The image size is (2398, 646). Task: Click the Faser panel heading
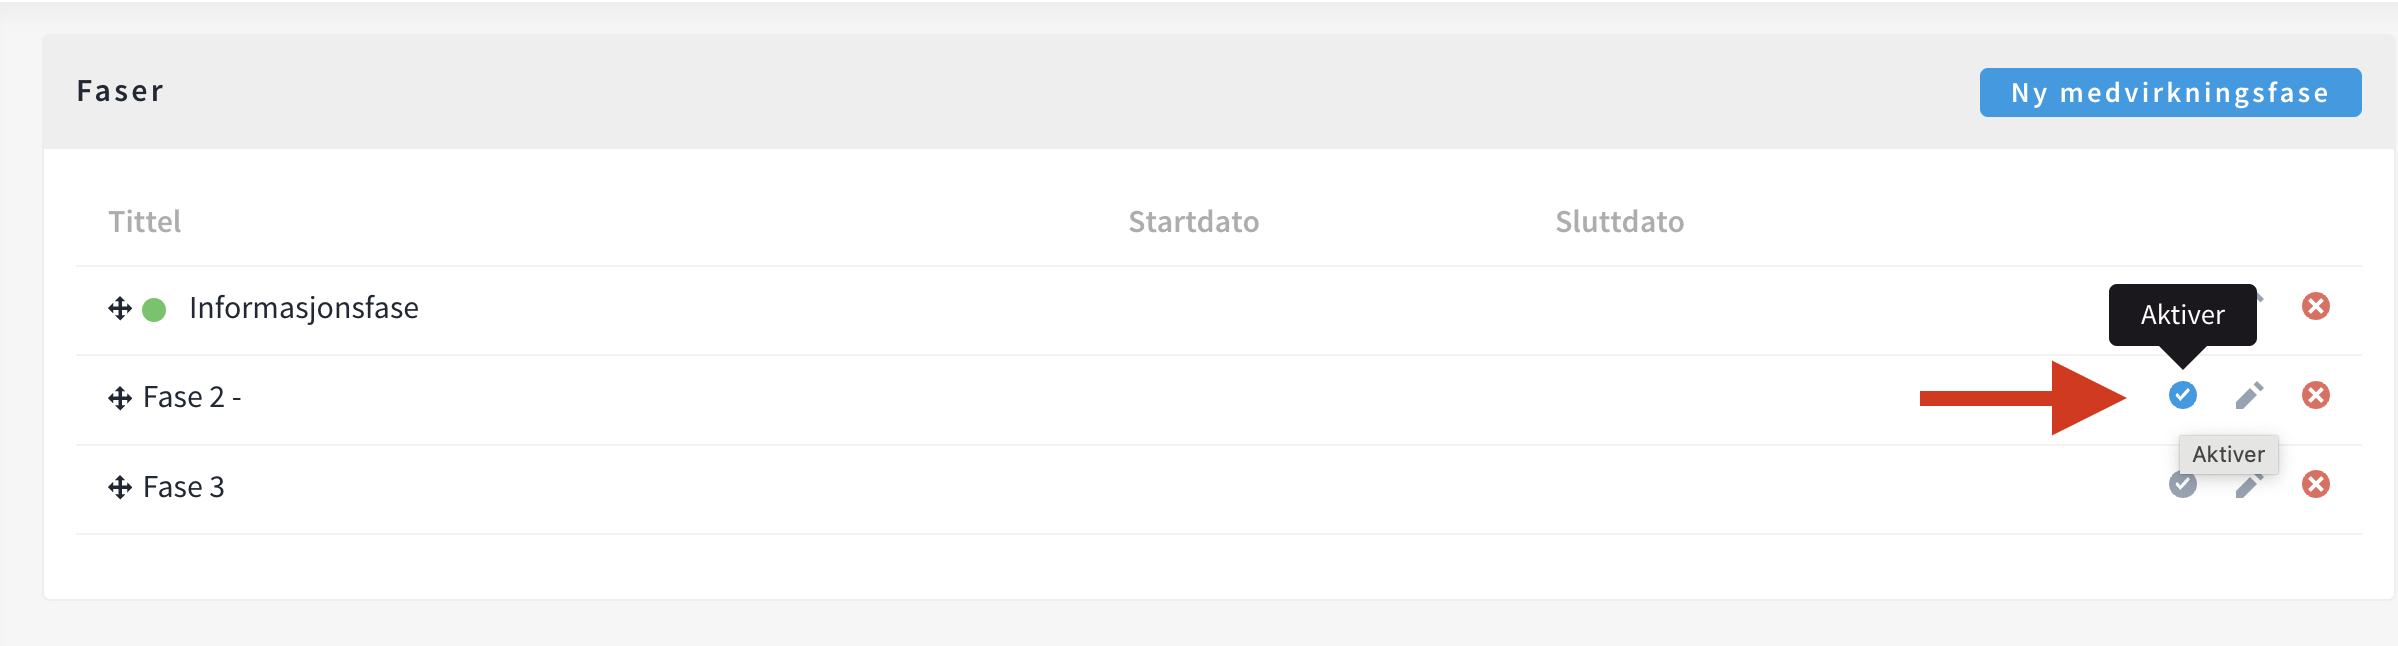pos(120,91)
